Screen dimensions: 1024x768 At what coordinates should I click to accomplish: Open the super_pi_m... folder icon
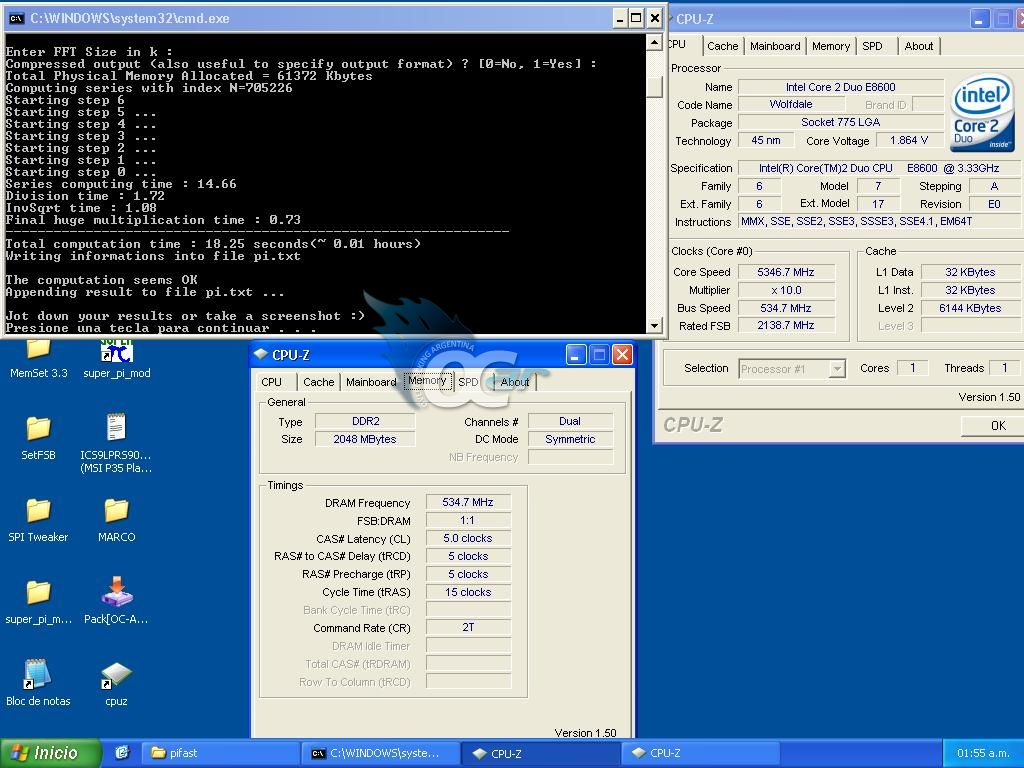[38, 592]
